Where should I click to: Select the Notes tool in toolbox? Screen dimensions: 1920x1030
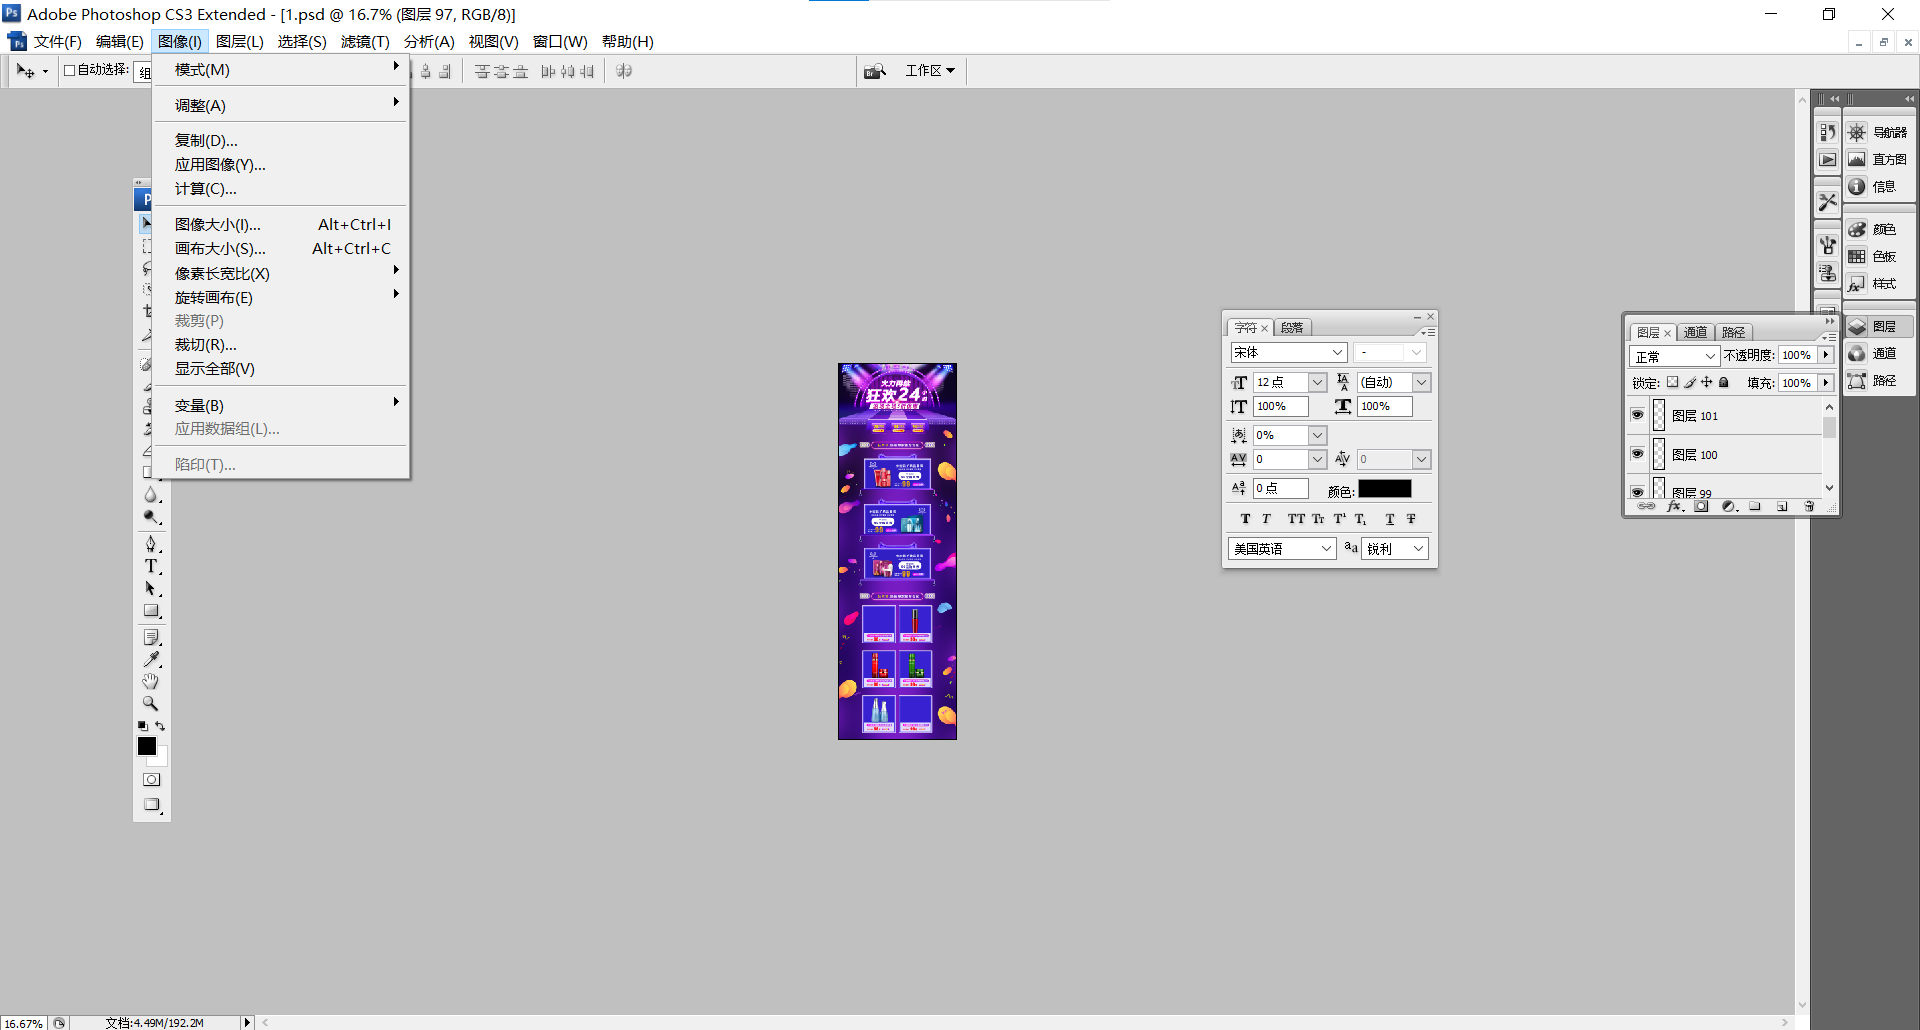coord(151,637)
